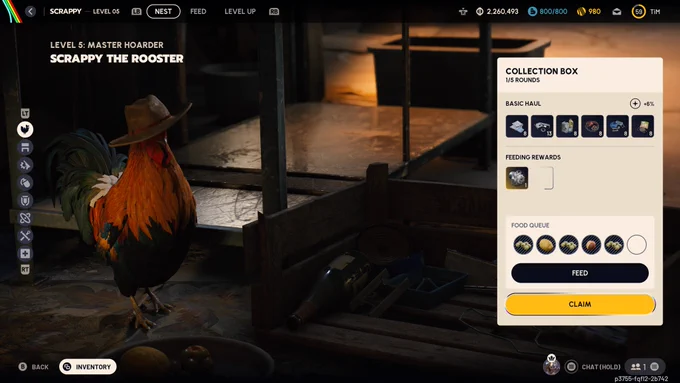
Task: Click the RT trigger icon in sidebar
Action: [x=25, y=269]
